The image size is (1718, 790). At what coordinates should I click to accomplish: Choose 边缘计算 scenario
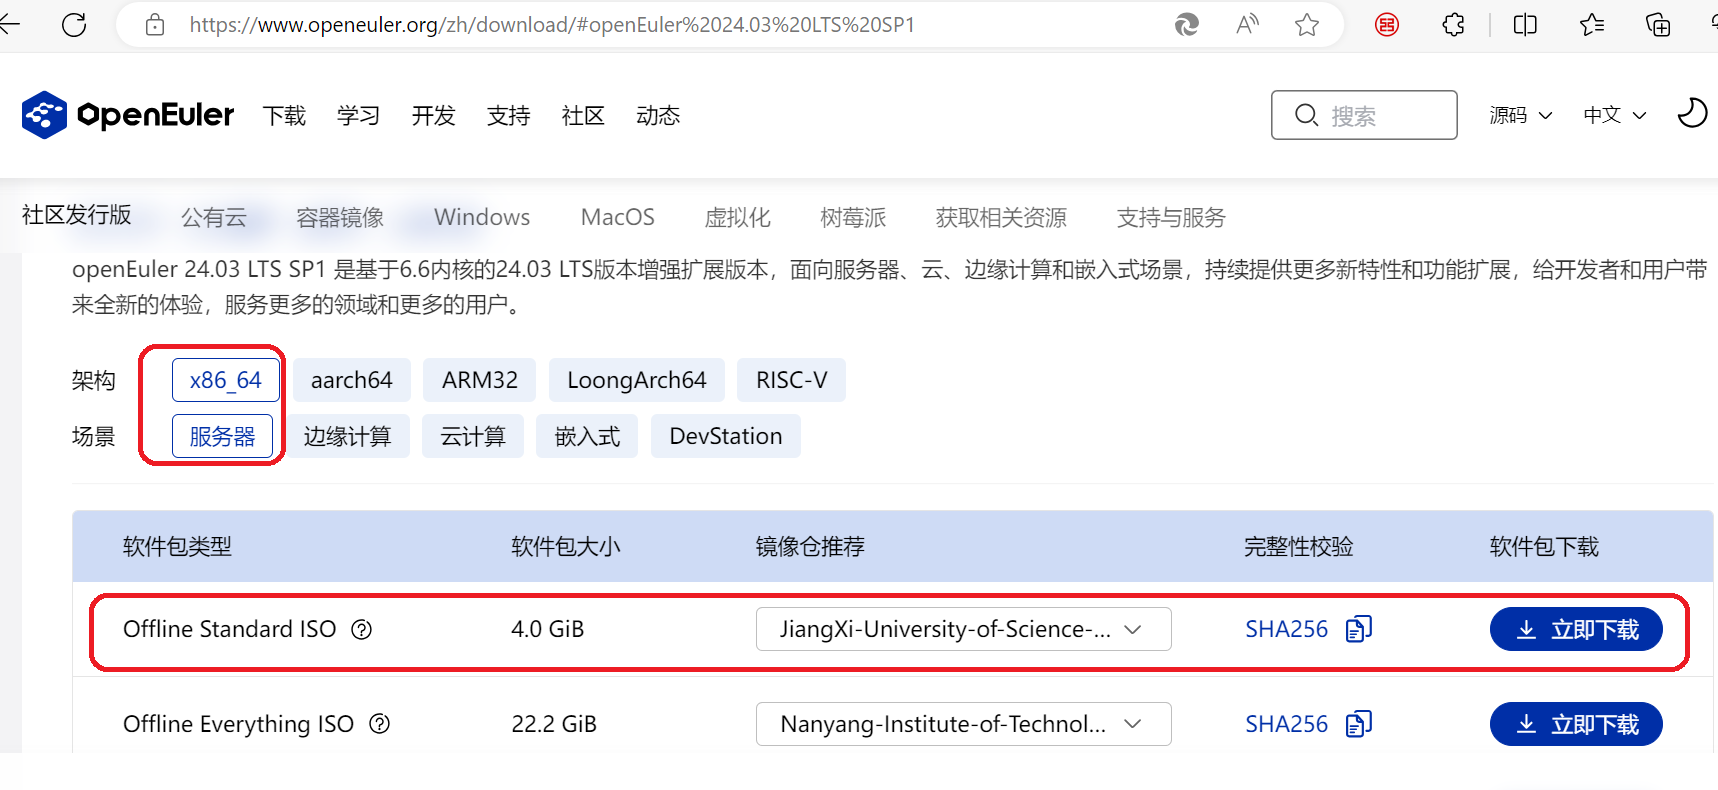347,436
